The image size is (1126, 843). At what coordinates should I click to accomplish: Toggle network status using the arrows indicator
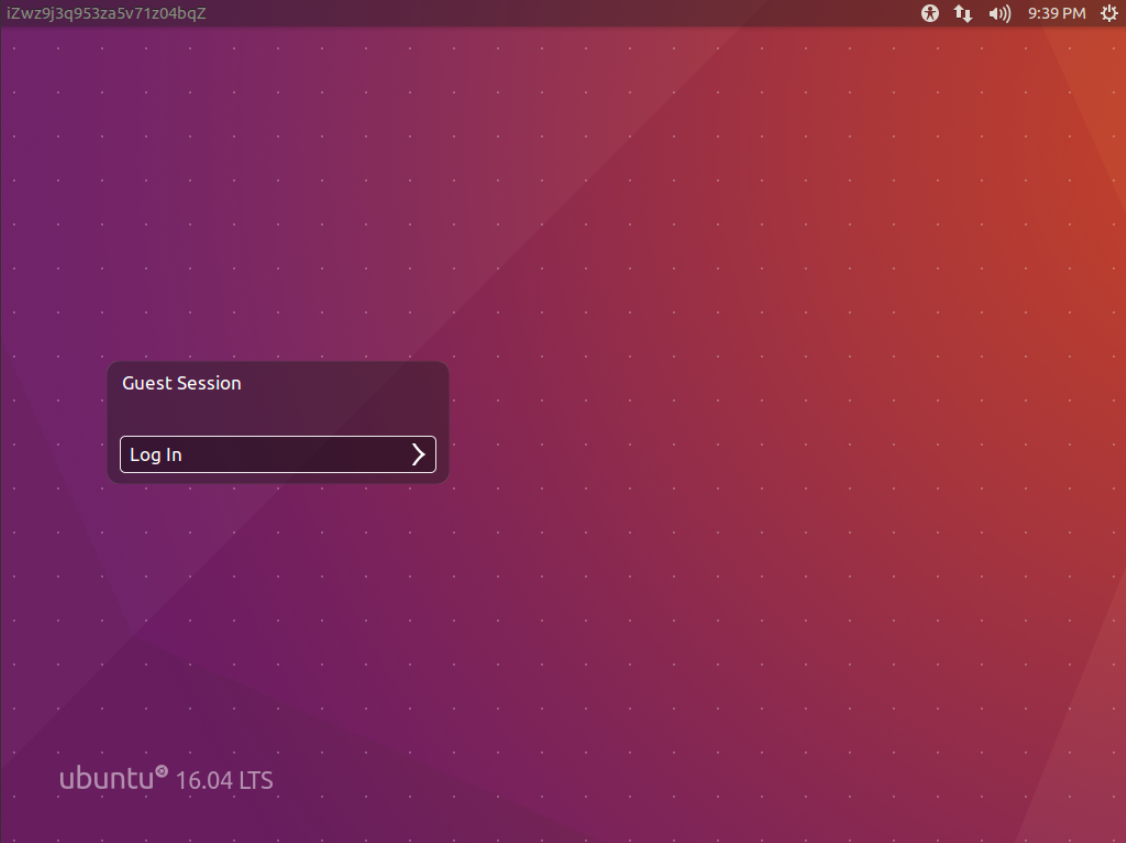(x=963, y=14)
